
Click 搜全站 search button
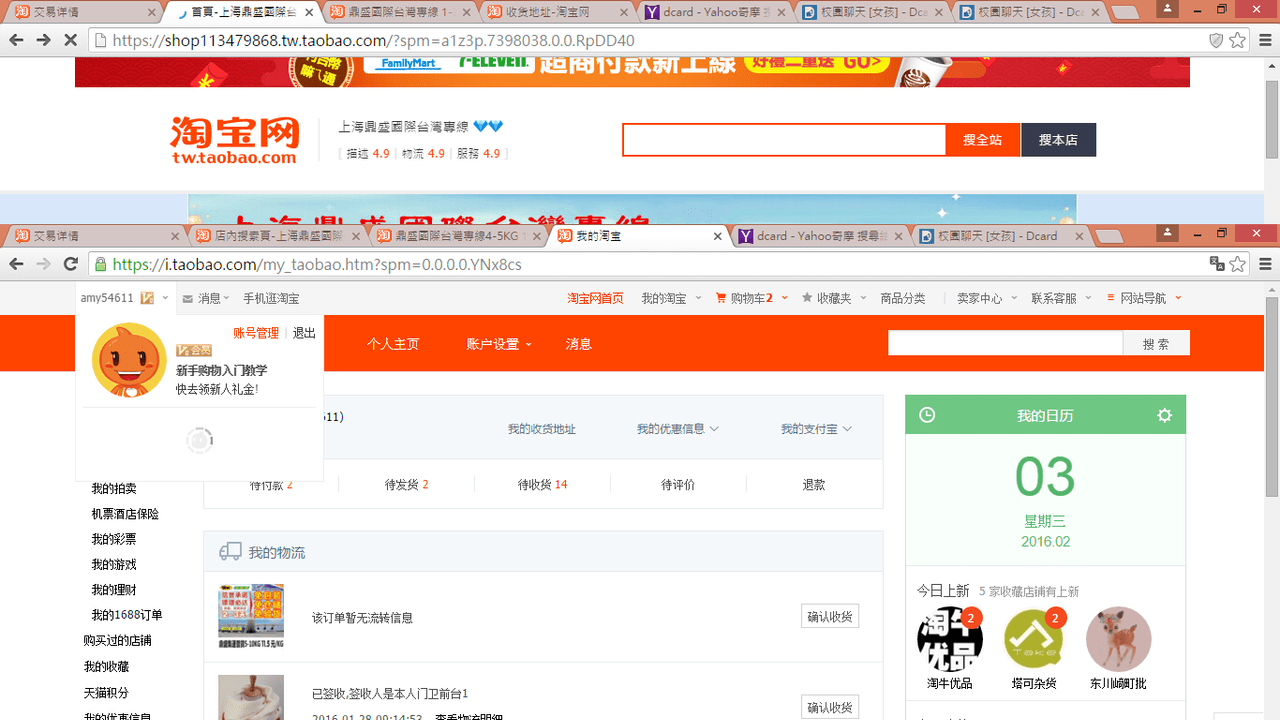pyautogui.click(x=983, y=140)
